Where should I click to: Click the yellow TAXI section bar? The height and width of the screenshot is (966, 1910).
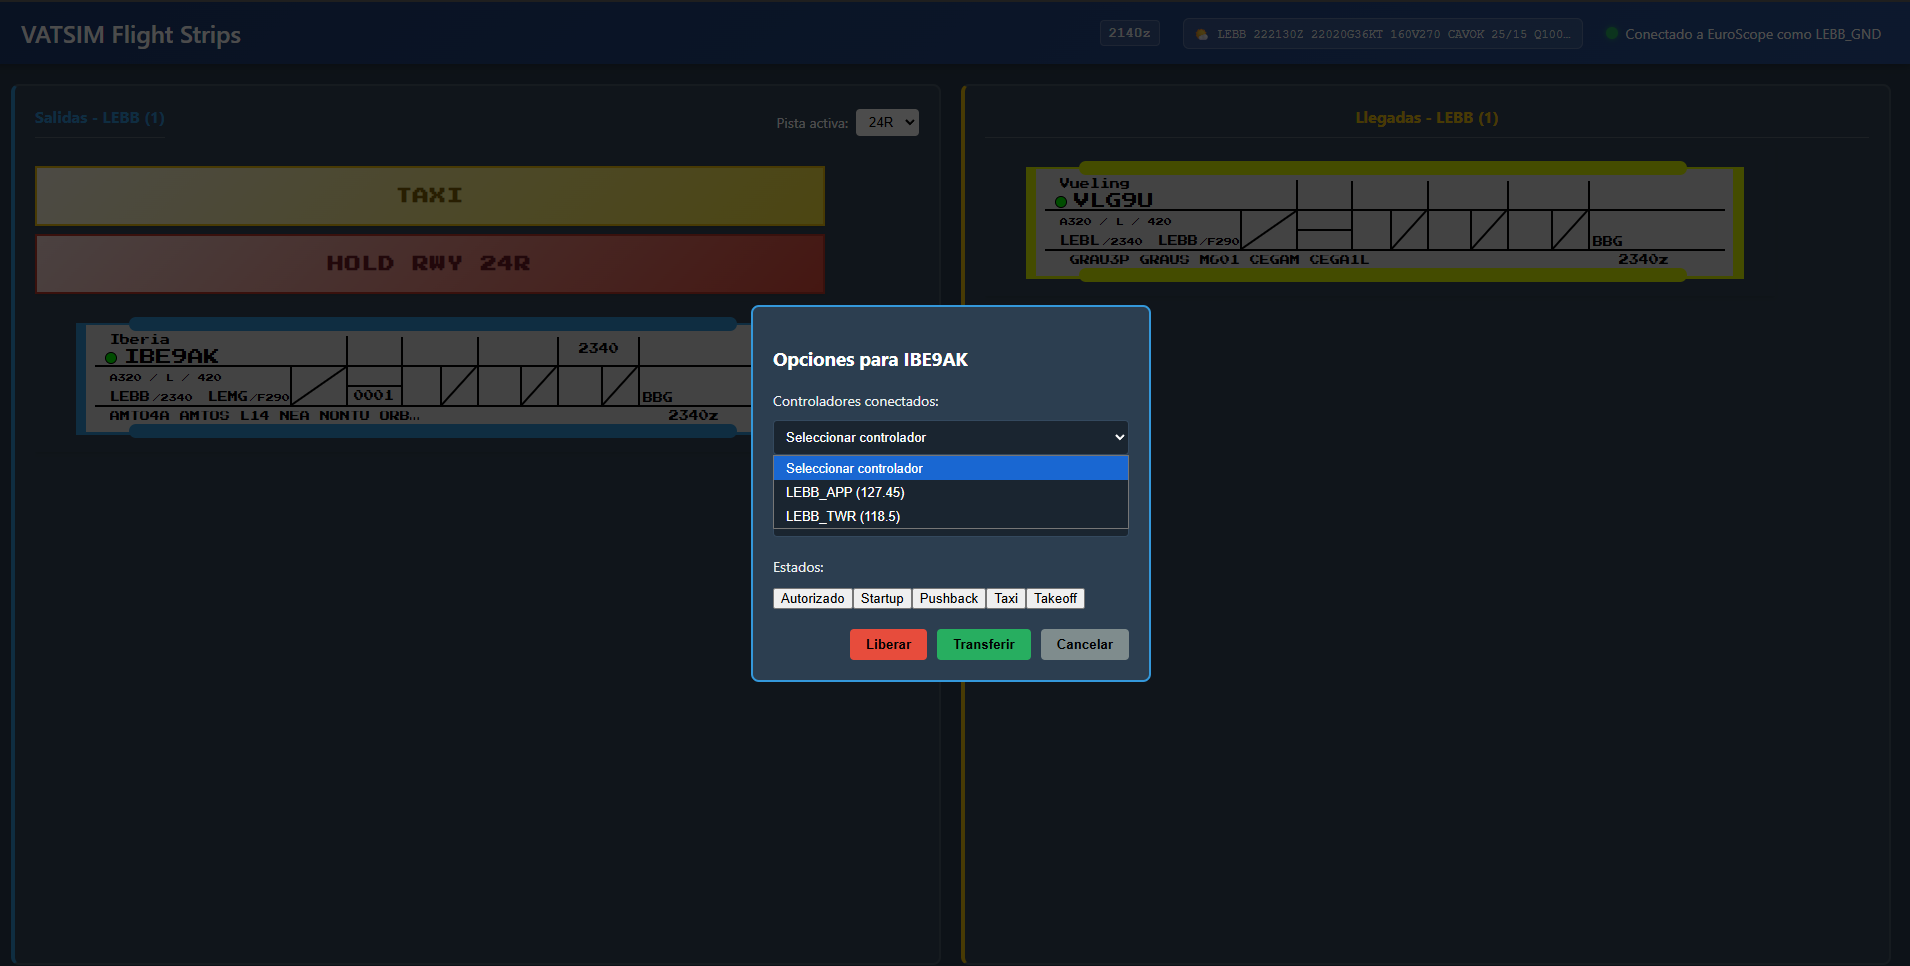(430, 195)
